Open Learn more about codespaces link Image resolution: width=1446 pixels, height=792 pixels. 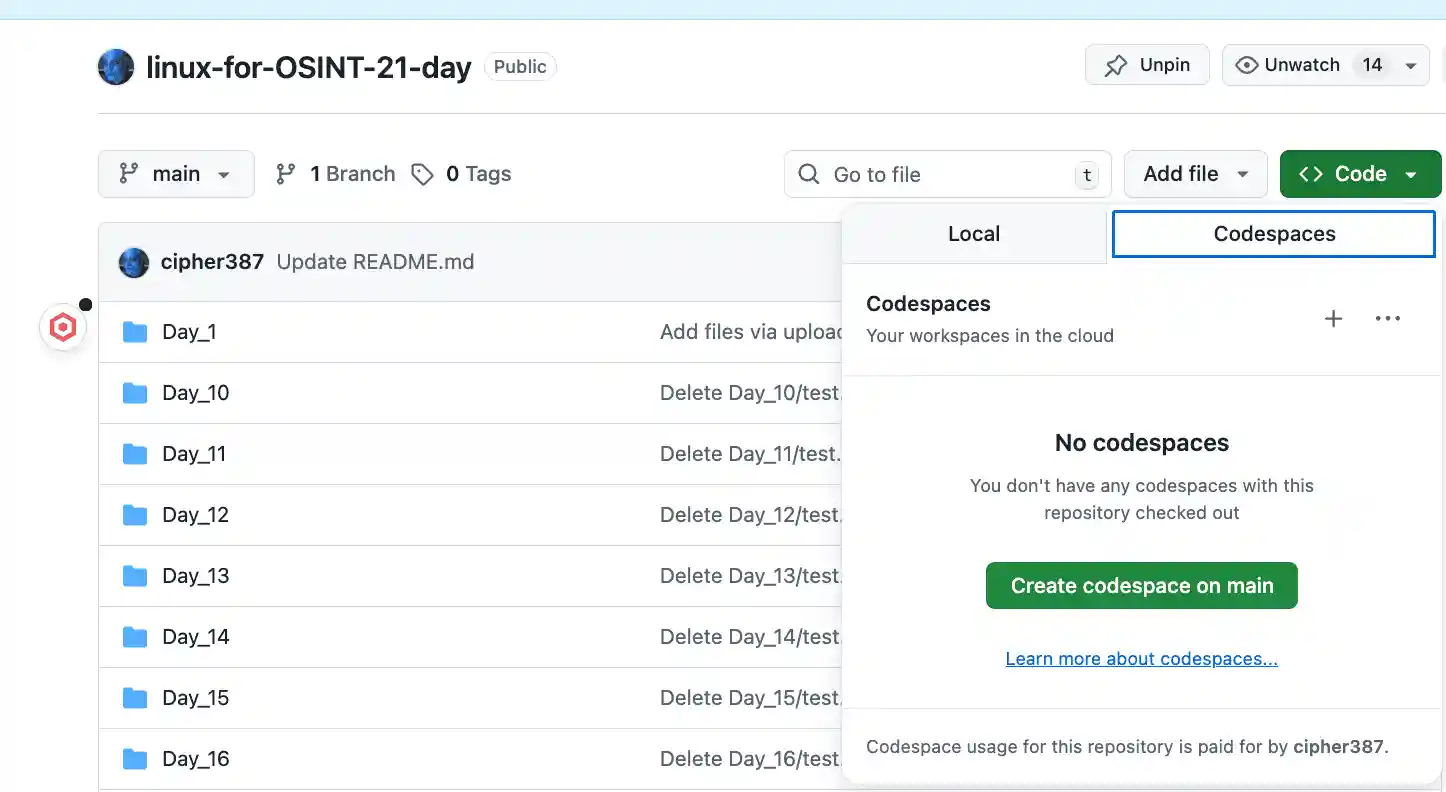[1142, 659]
